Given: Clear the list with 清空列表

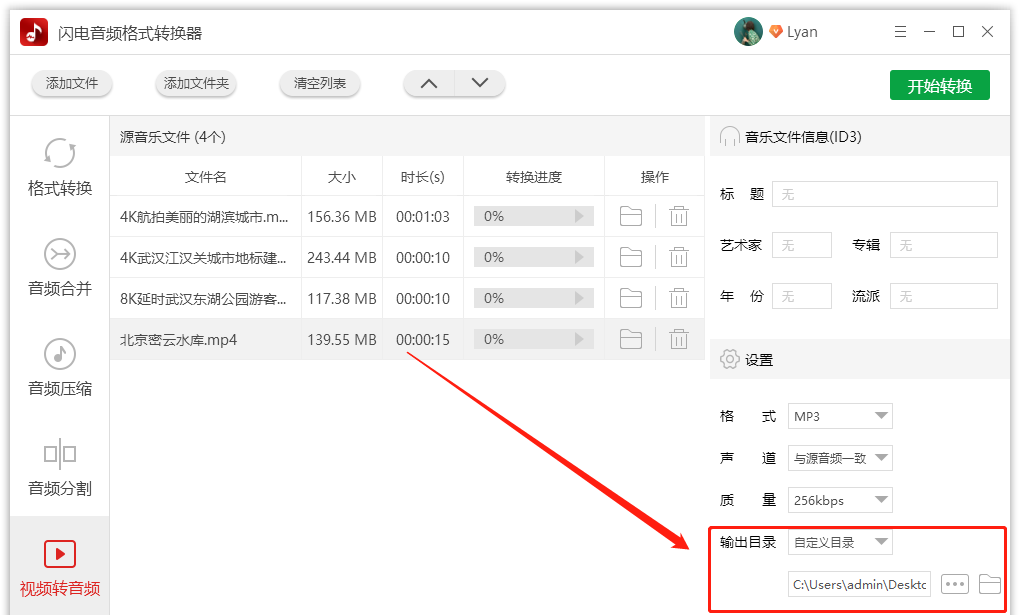Looking at the screenshot, I should pyautogui.click(x=319, y=83).
